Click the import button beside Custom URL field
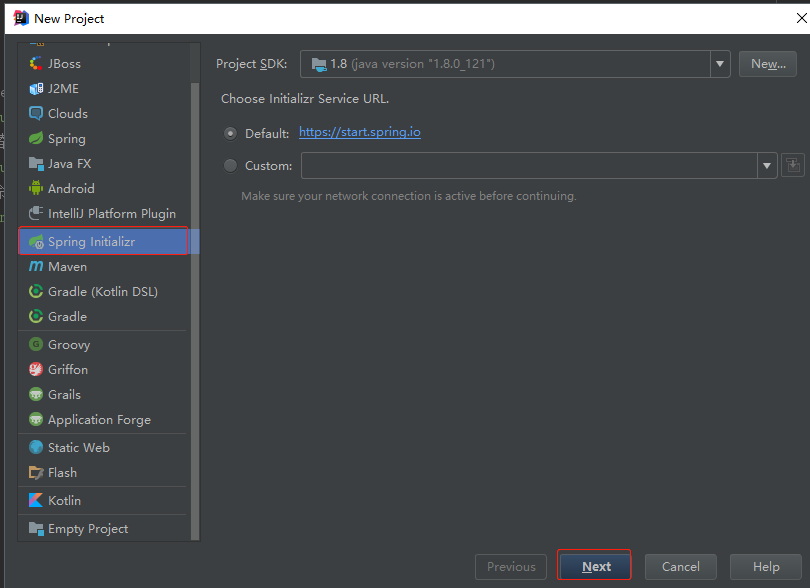 click(792, 165)
